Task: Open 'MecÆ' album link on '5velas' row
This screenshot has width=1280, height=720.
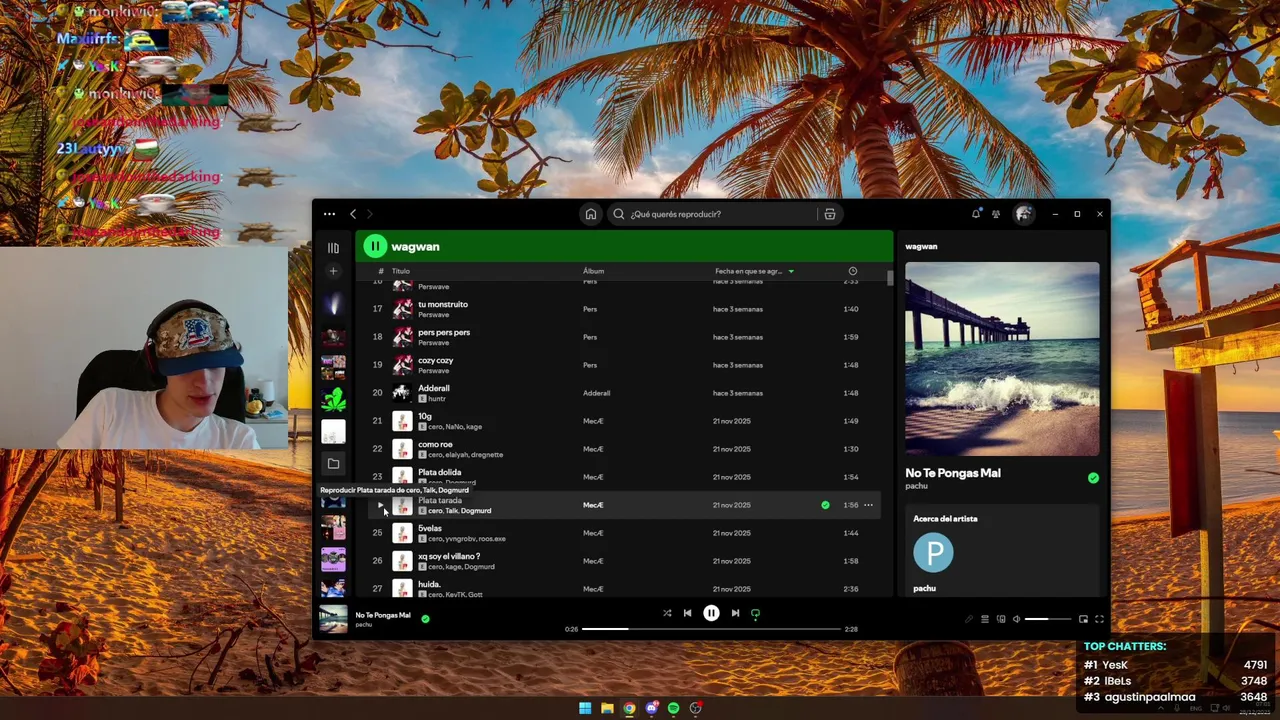Action: [593, 533]
